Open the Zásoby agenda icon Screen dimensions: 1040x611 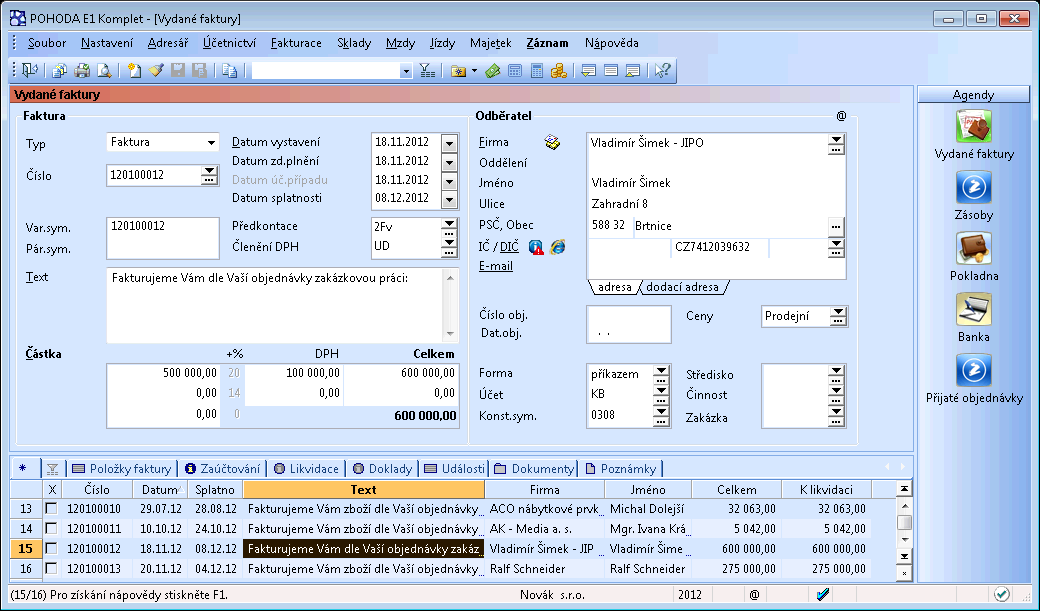coord(974,187)
